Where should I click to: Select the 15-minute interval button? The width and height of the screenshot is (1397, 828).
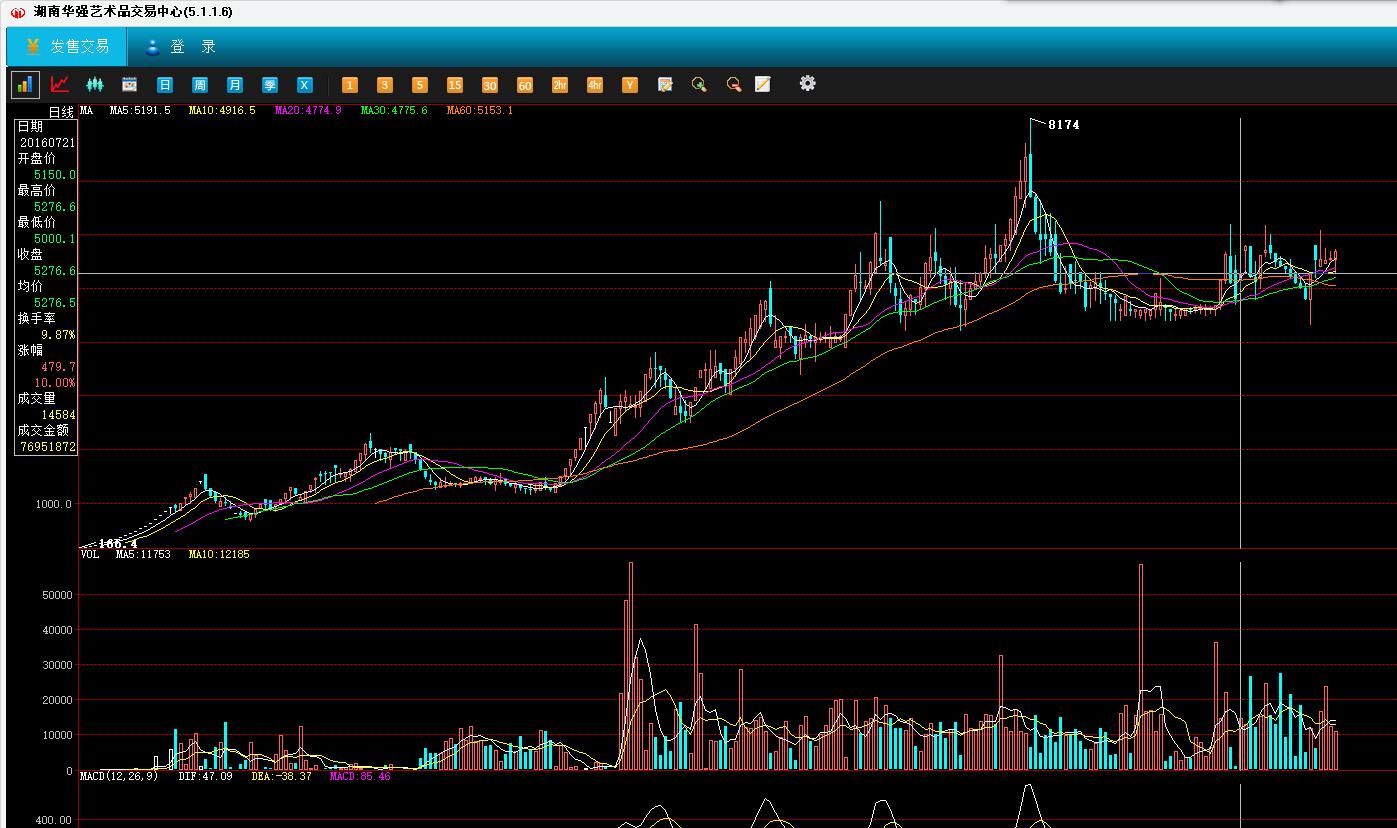point(455,85)
